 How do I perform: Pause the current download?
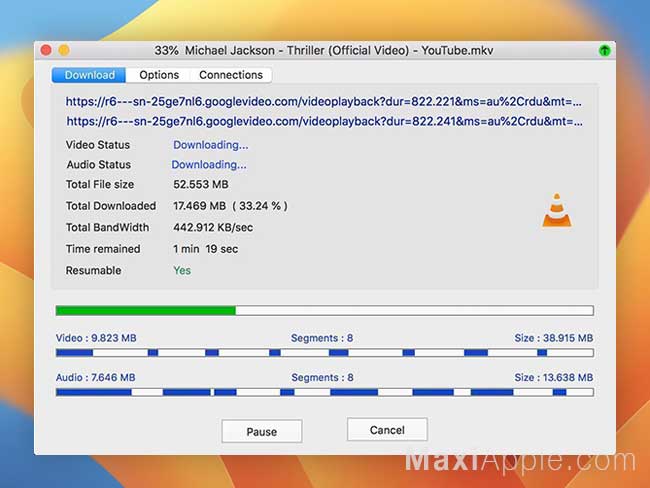(262, 432)
